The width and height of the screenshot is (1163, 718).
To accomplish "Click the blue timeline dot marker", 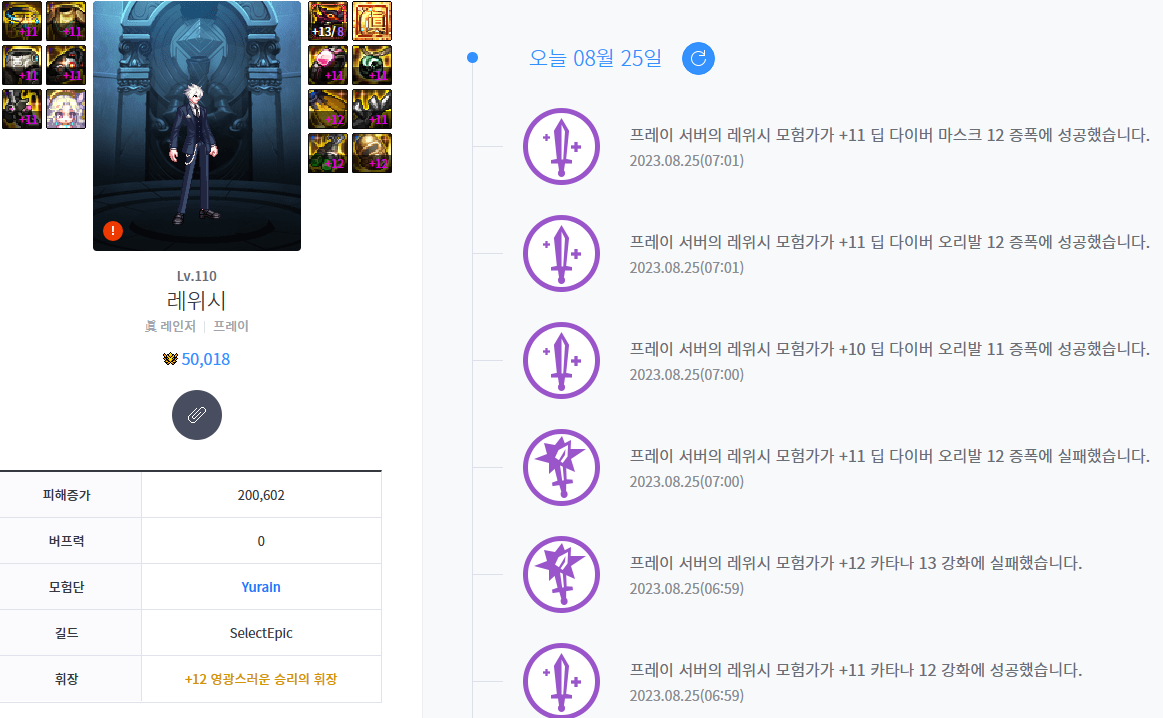I will 472,57.
